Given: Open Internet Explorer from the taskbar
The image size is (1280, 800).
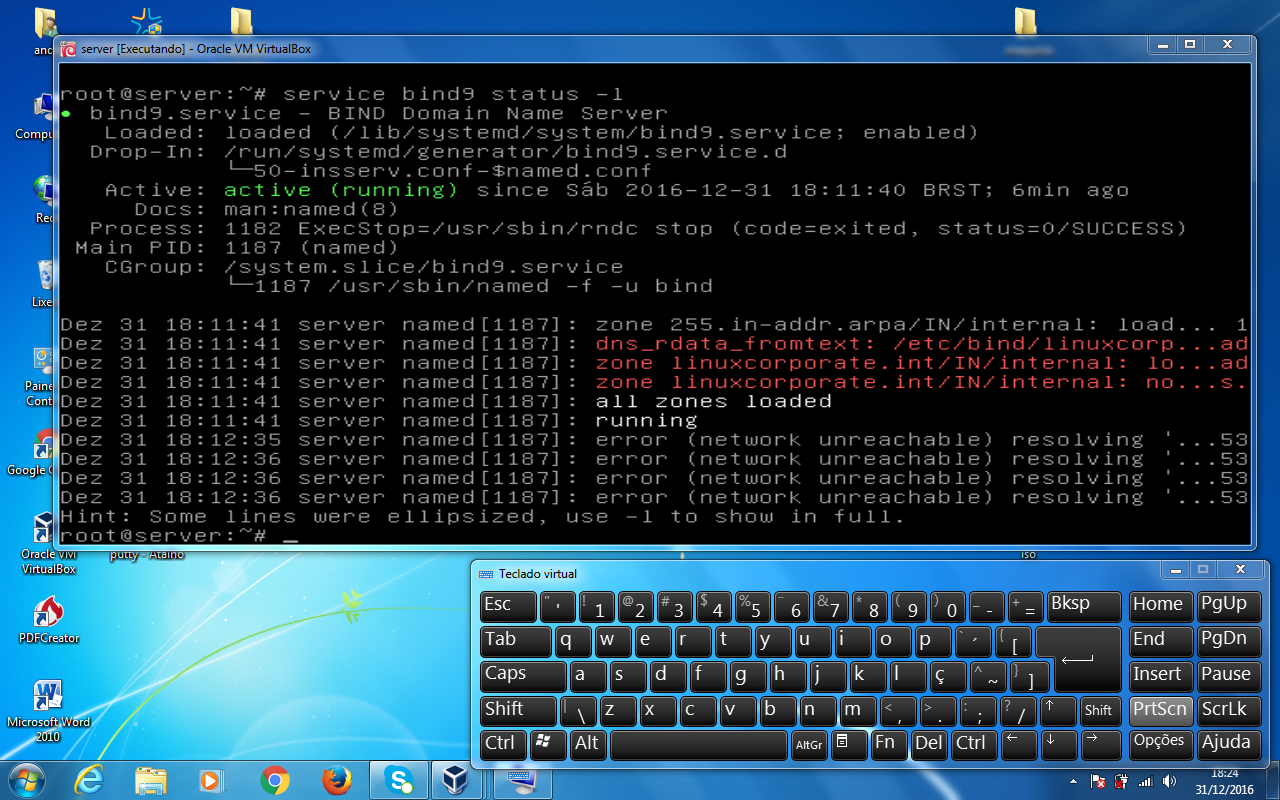Looking at the screenshot, I should [x=89, y=779].
